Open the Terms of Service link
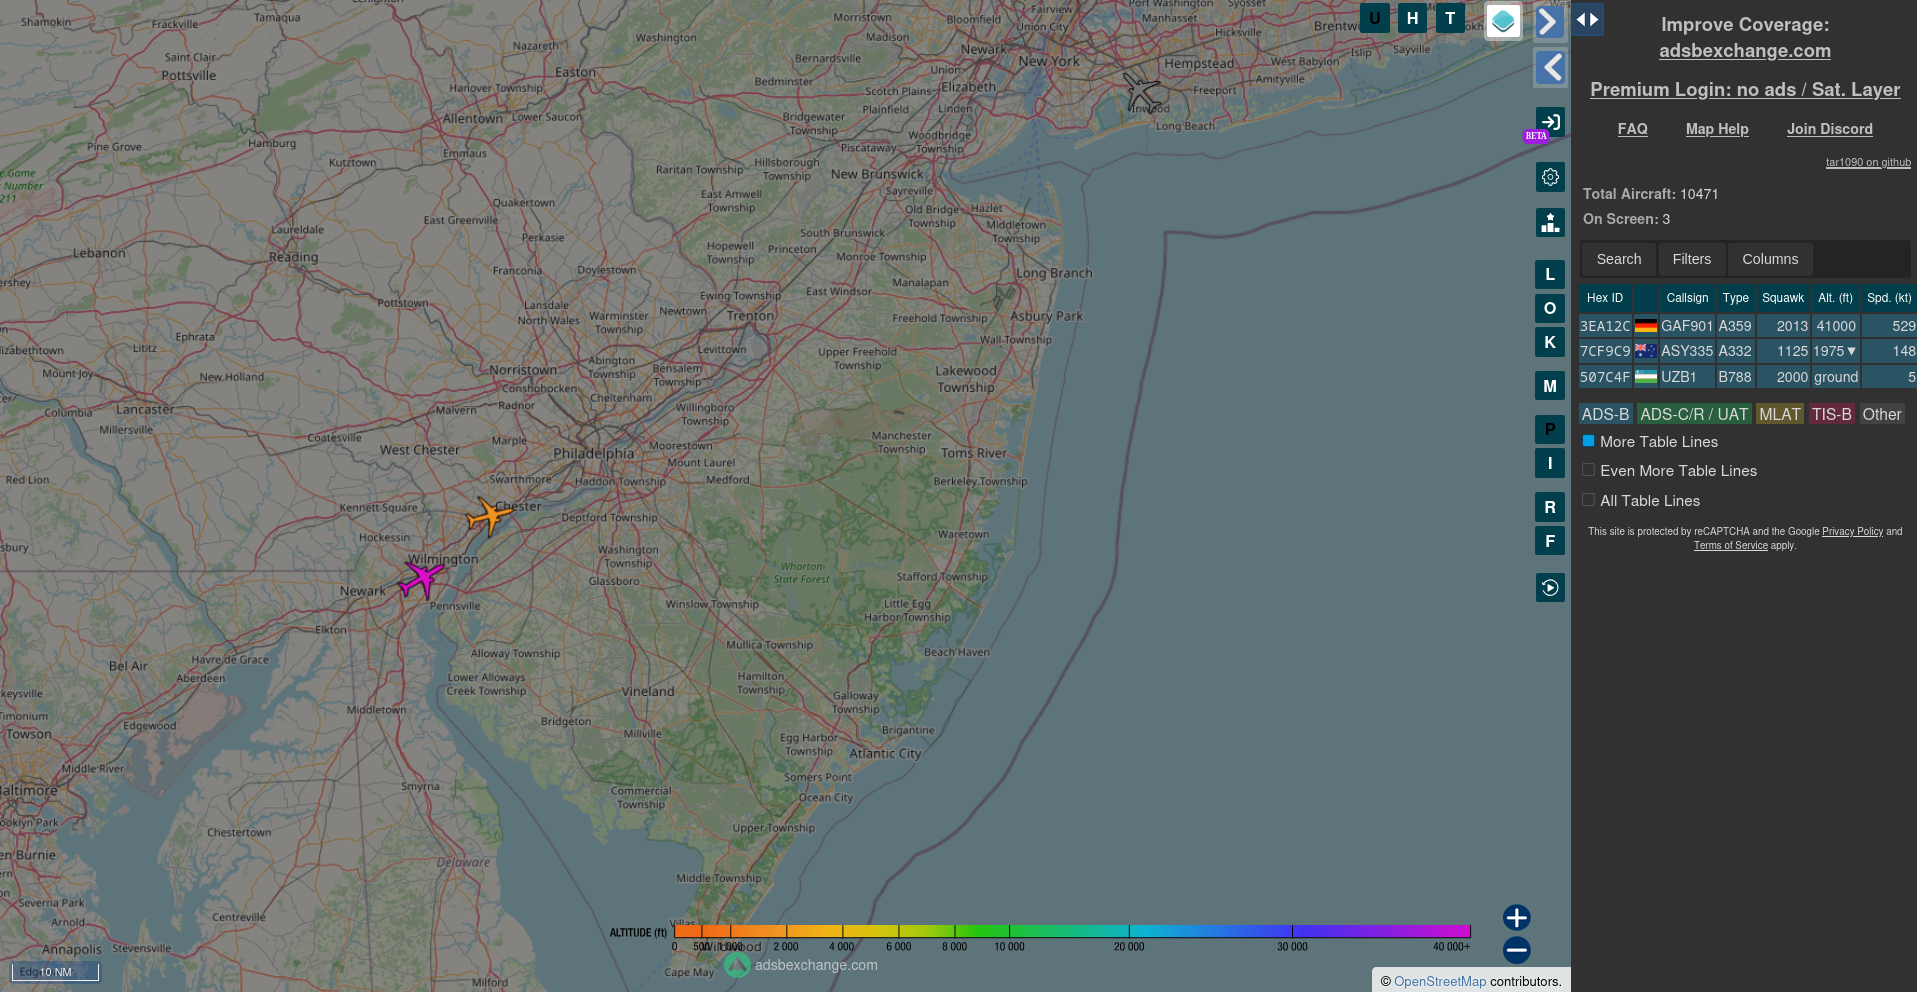 [1730, 545]
